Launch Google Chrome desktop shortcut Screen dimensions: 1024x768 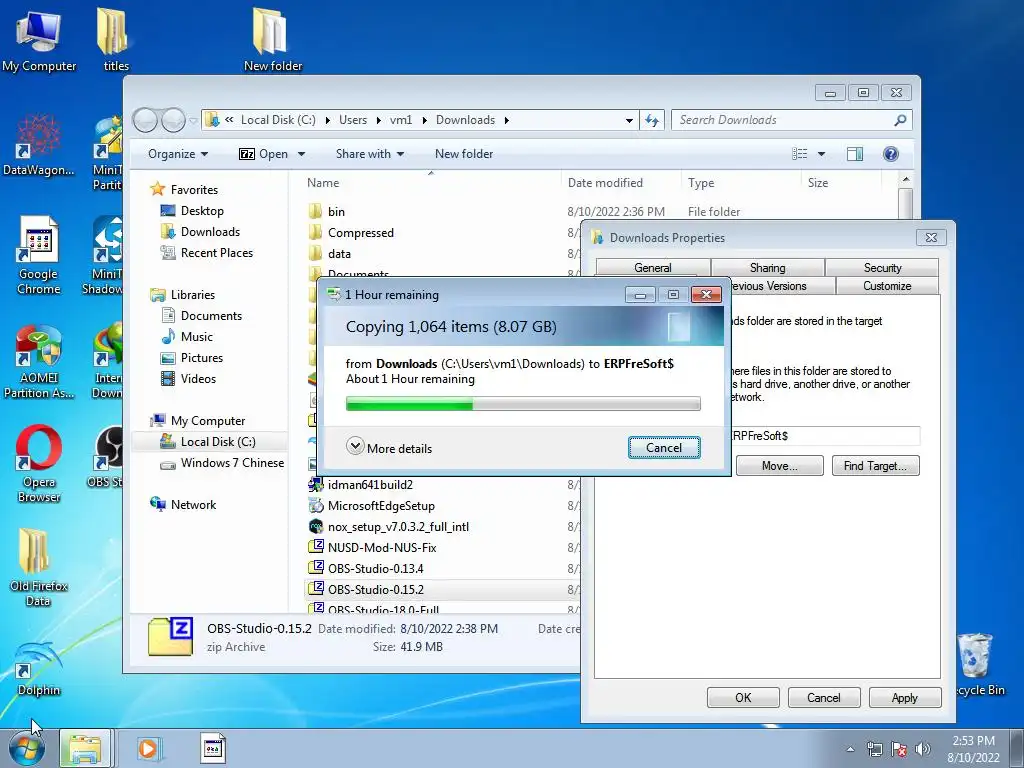(x=38, y=256)
